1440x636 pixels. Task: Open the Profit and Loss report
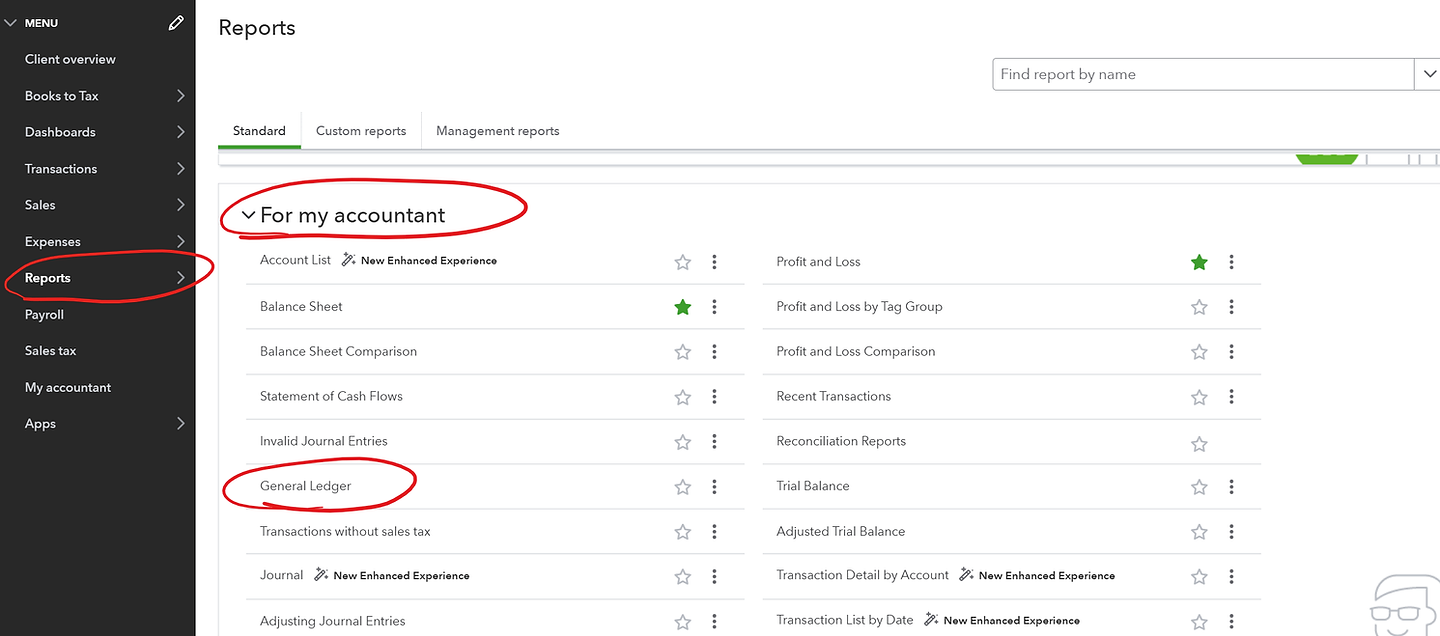click(818, 262)
